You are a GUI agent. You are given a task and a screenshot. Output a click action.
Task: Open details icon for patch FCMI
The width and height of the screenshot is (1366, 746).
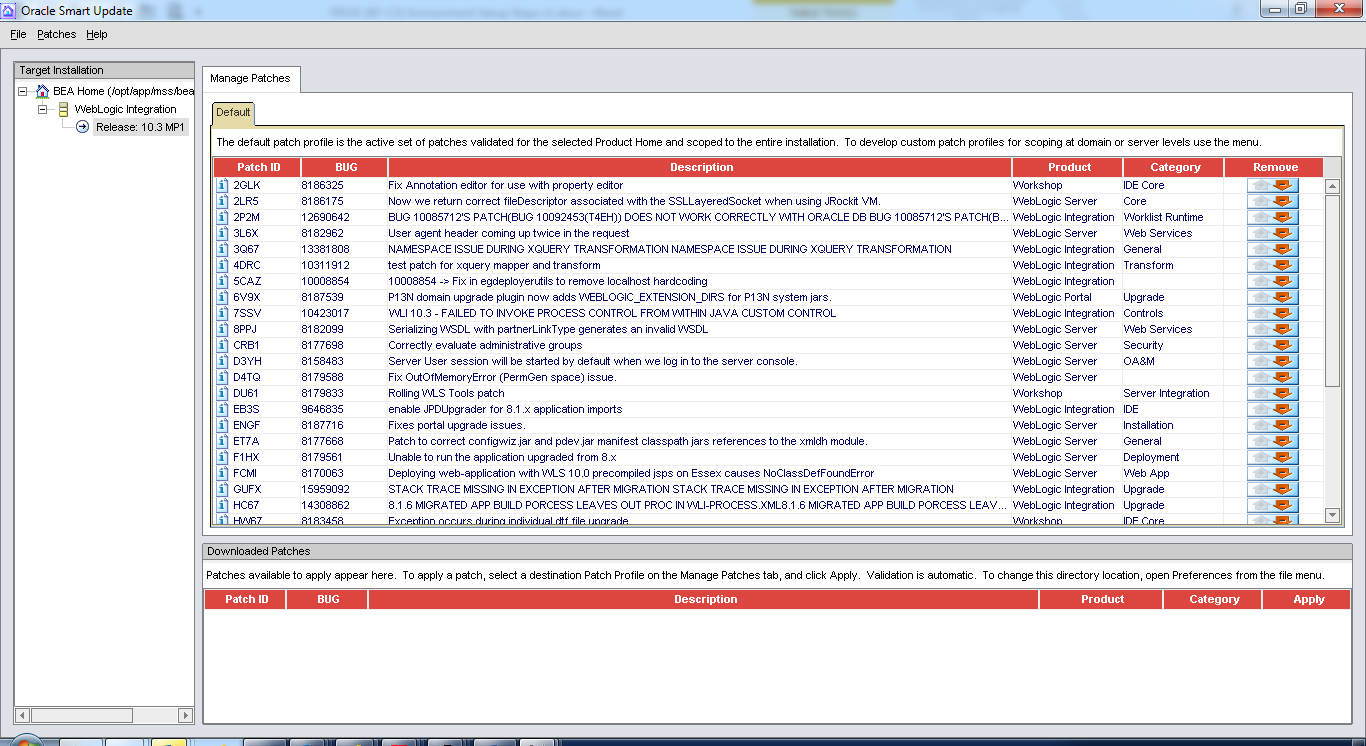point(220,473)
